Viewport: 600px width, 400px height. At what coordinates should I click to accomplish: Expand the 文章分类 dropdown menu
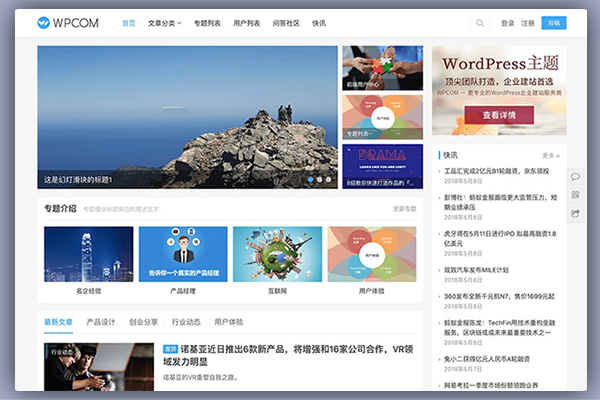click(165, 23)
